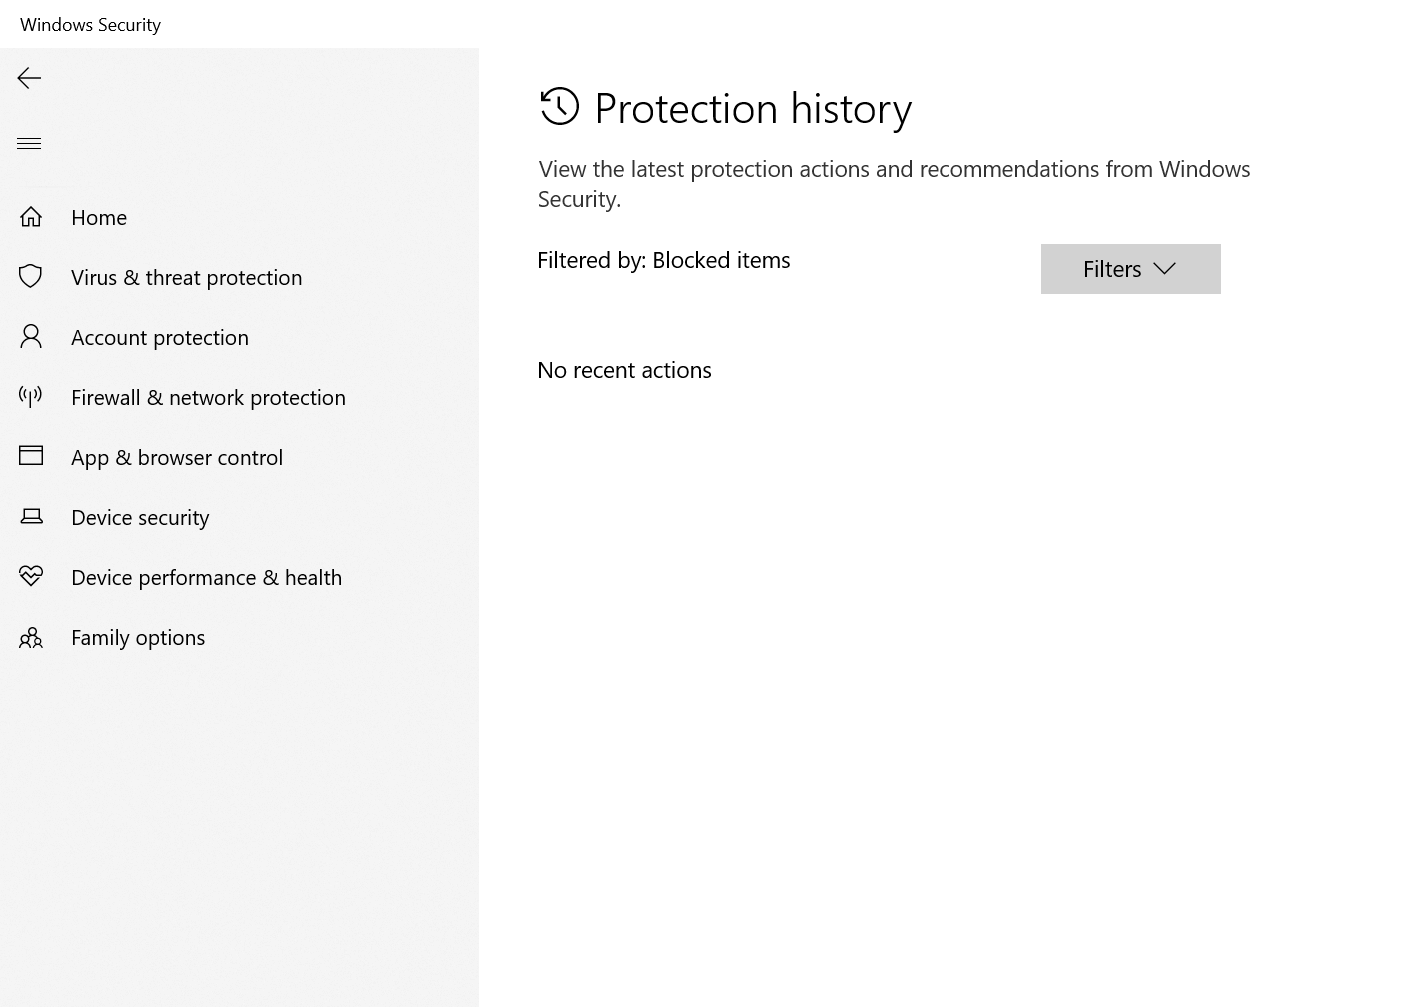The width and height of the screenshot is (1424, 1007).
Task: Toggle the navigation sidebar with hamburger menu
Action: click(x=29, y=143)
